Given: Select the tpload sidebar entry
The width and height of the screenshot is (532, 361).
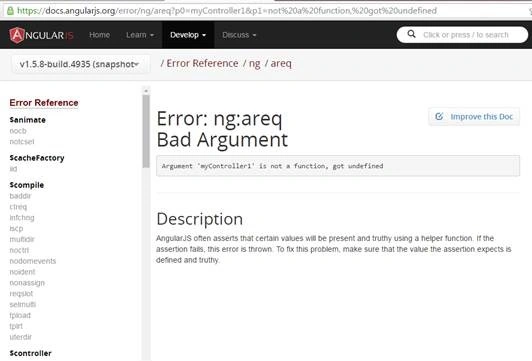Looking at the screenshot, I should pyautogui.click(x=20, y=316).
